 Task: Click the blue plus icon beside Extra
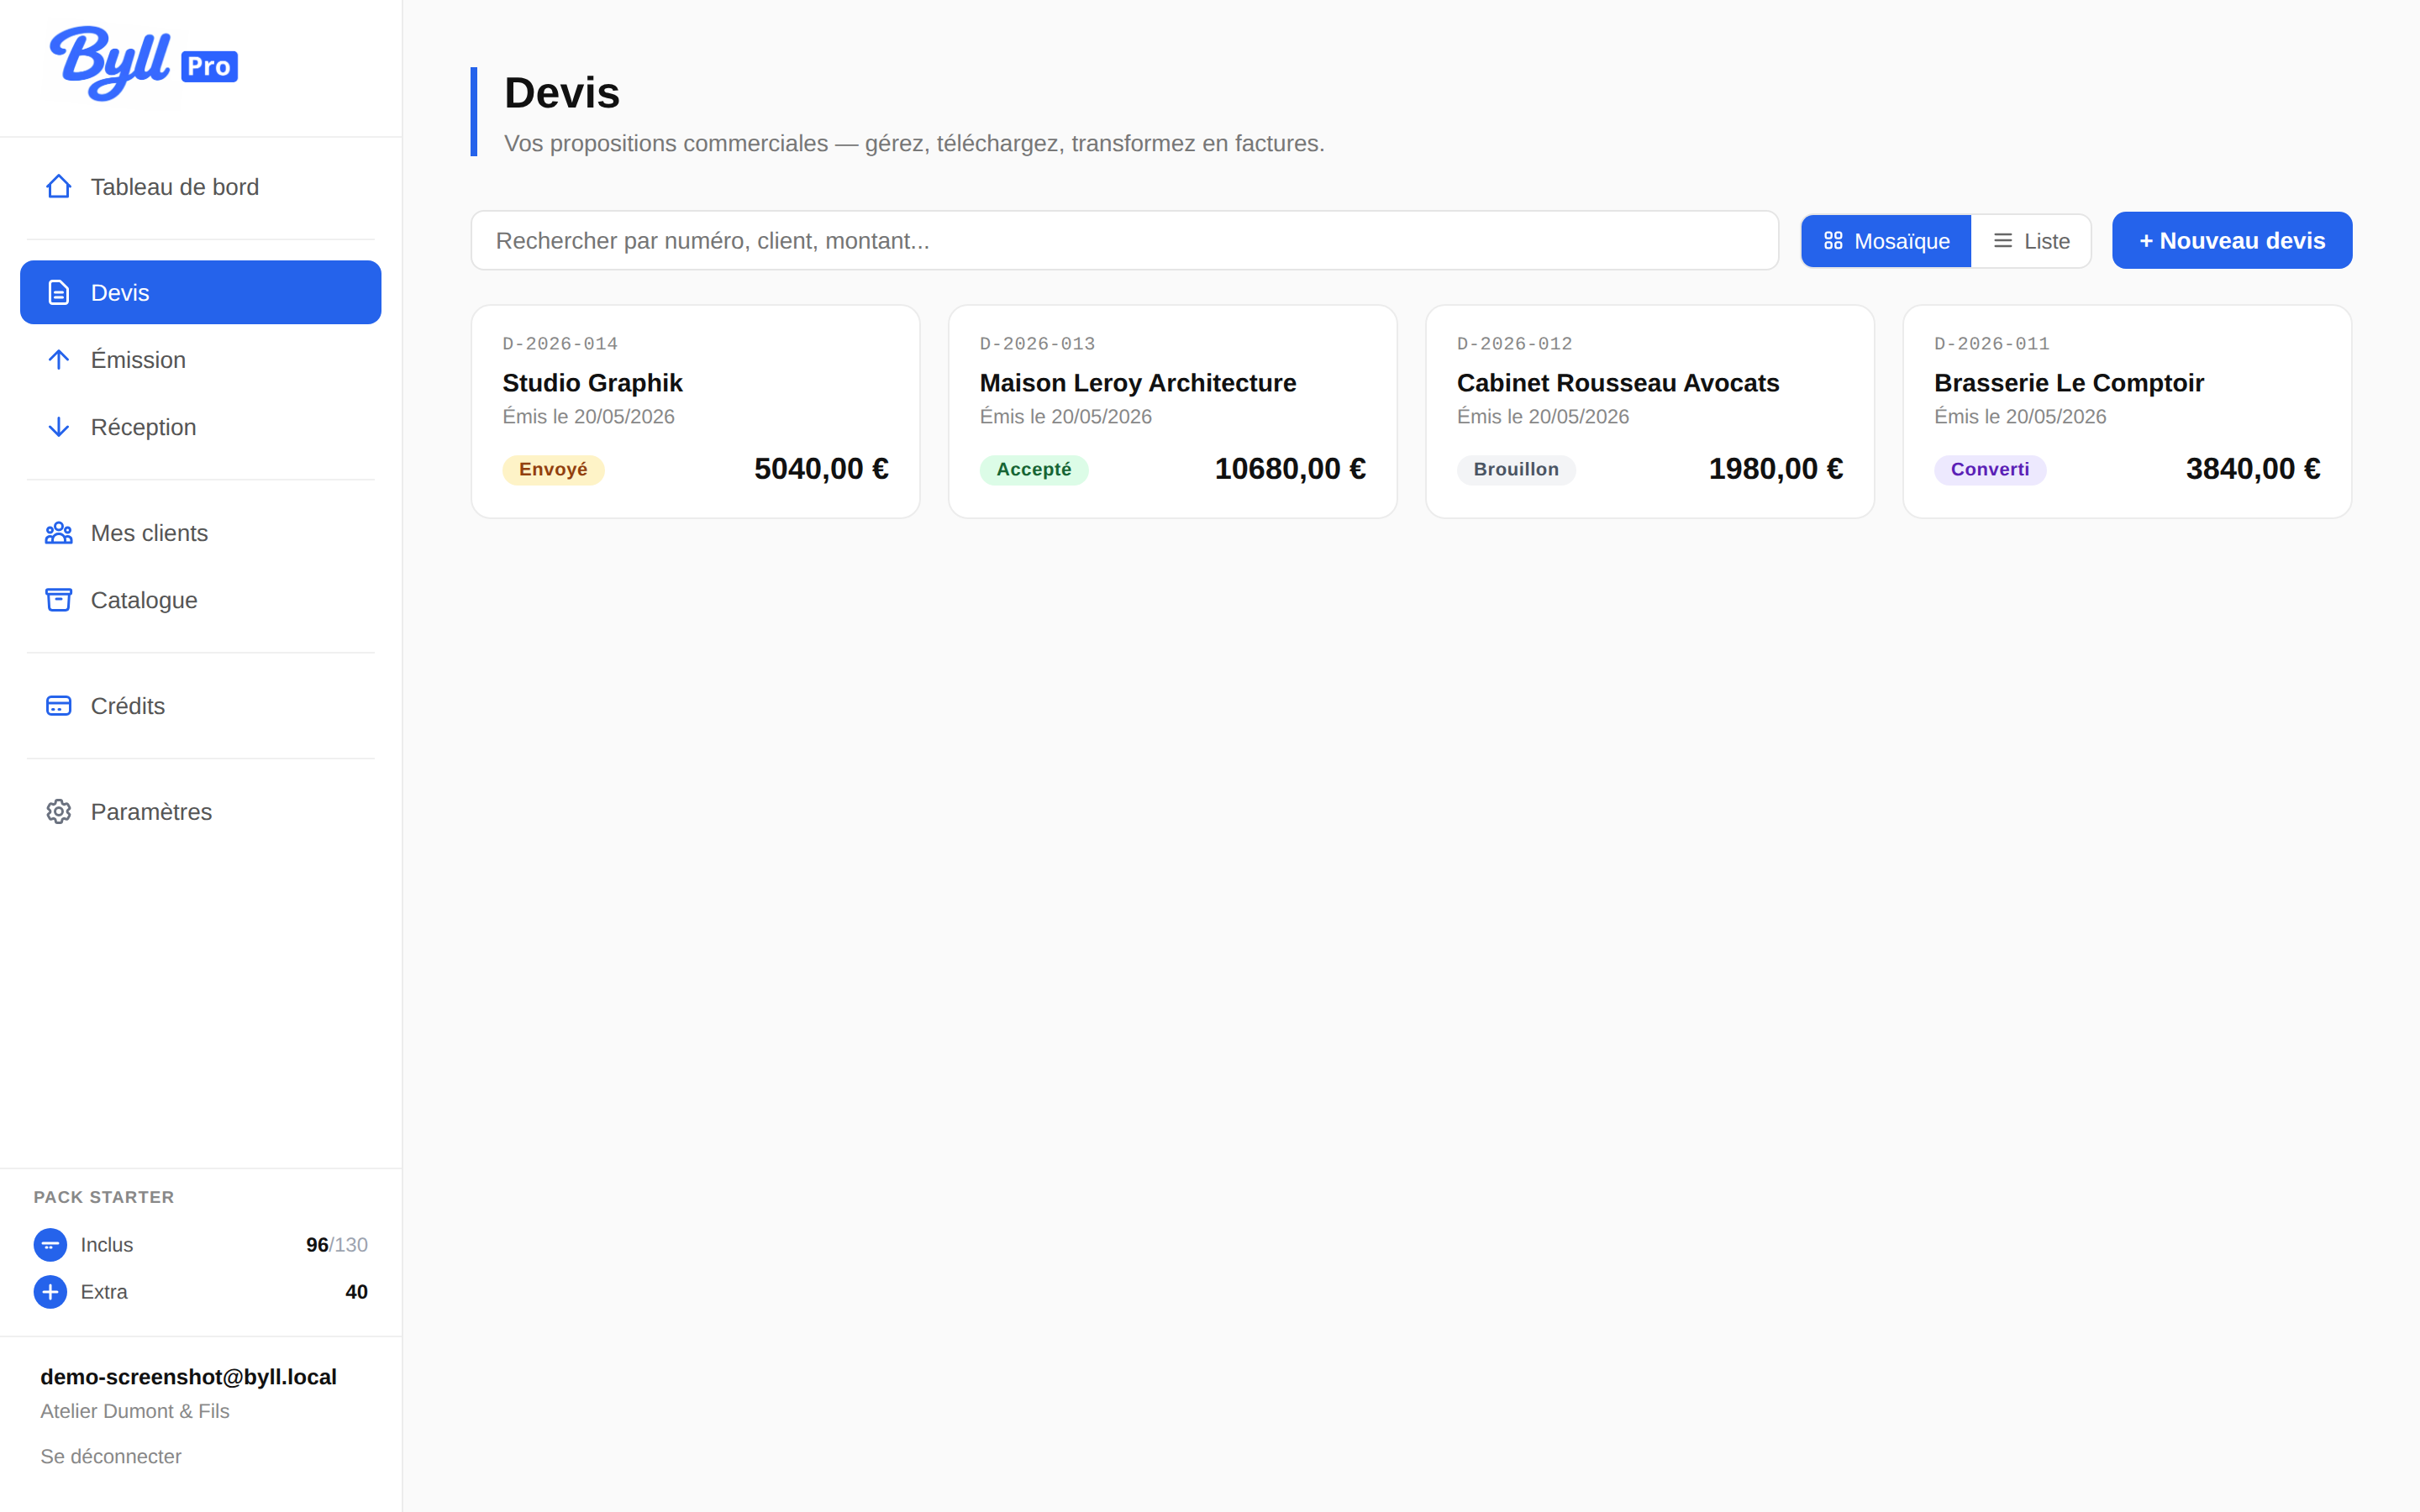tap(50, 1292)
